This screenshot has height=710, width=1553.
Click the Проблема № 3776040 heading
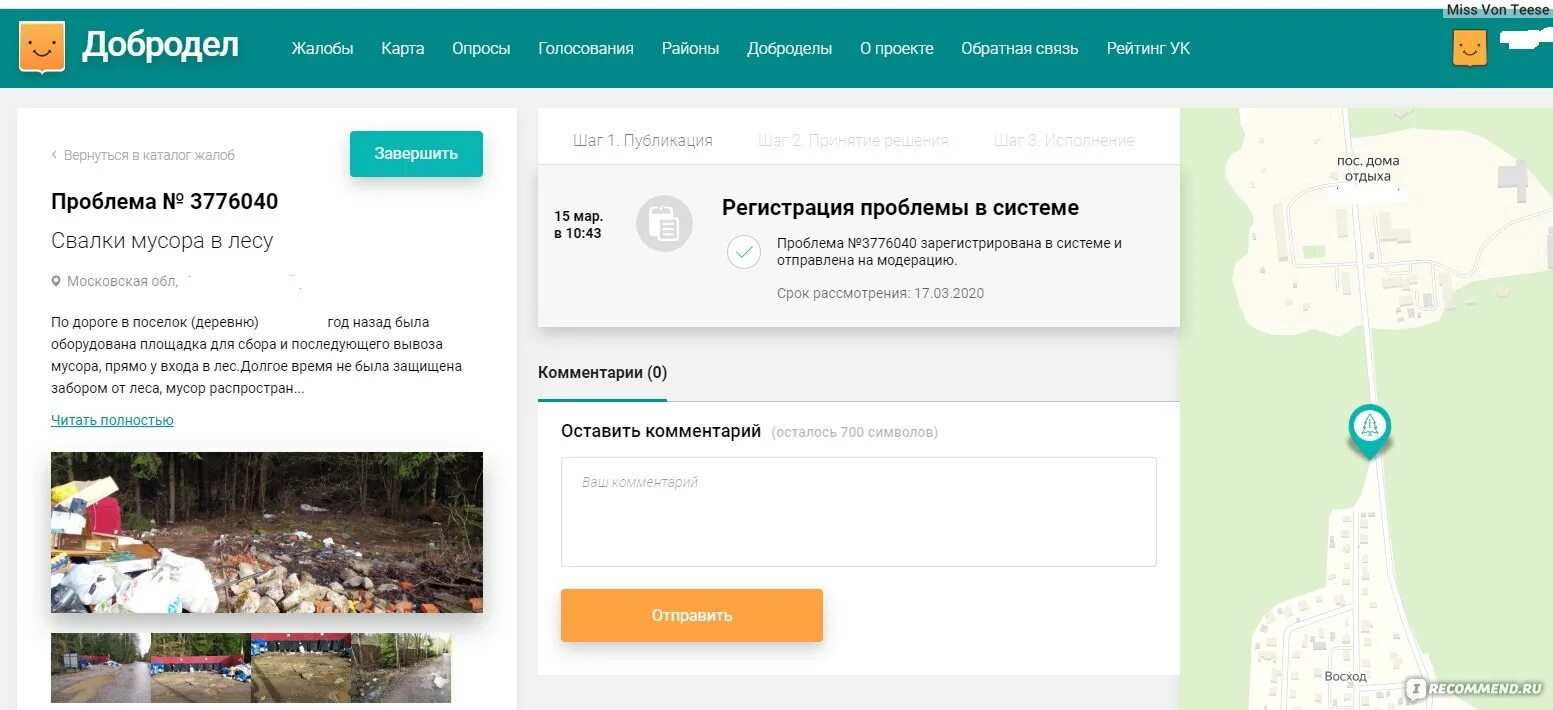pyautogui.click(x=164, y=201)
